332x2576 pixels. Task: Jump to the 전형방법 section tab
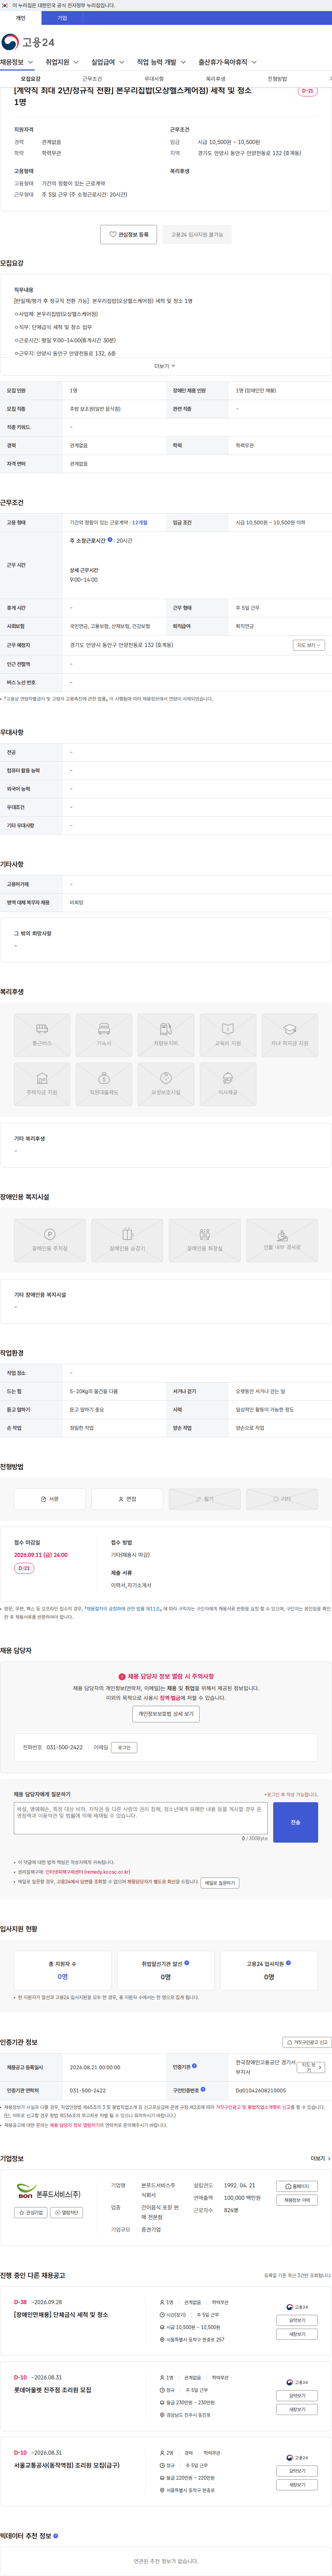coord(277,79)
